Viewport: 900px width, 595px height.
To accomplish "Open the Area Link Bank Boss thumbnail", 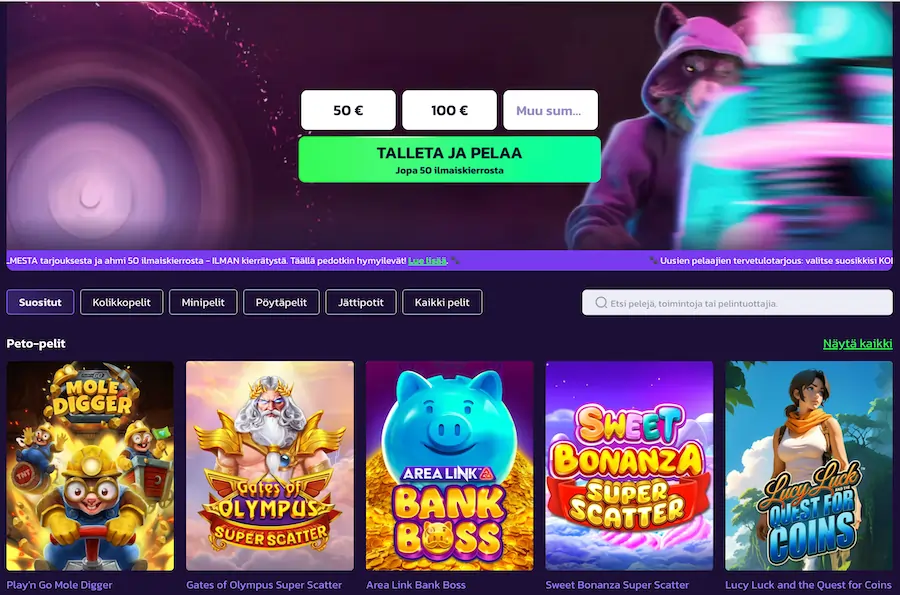I will 449,466.
